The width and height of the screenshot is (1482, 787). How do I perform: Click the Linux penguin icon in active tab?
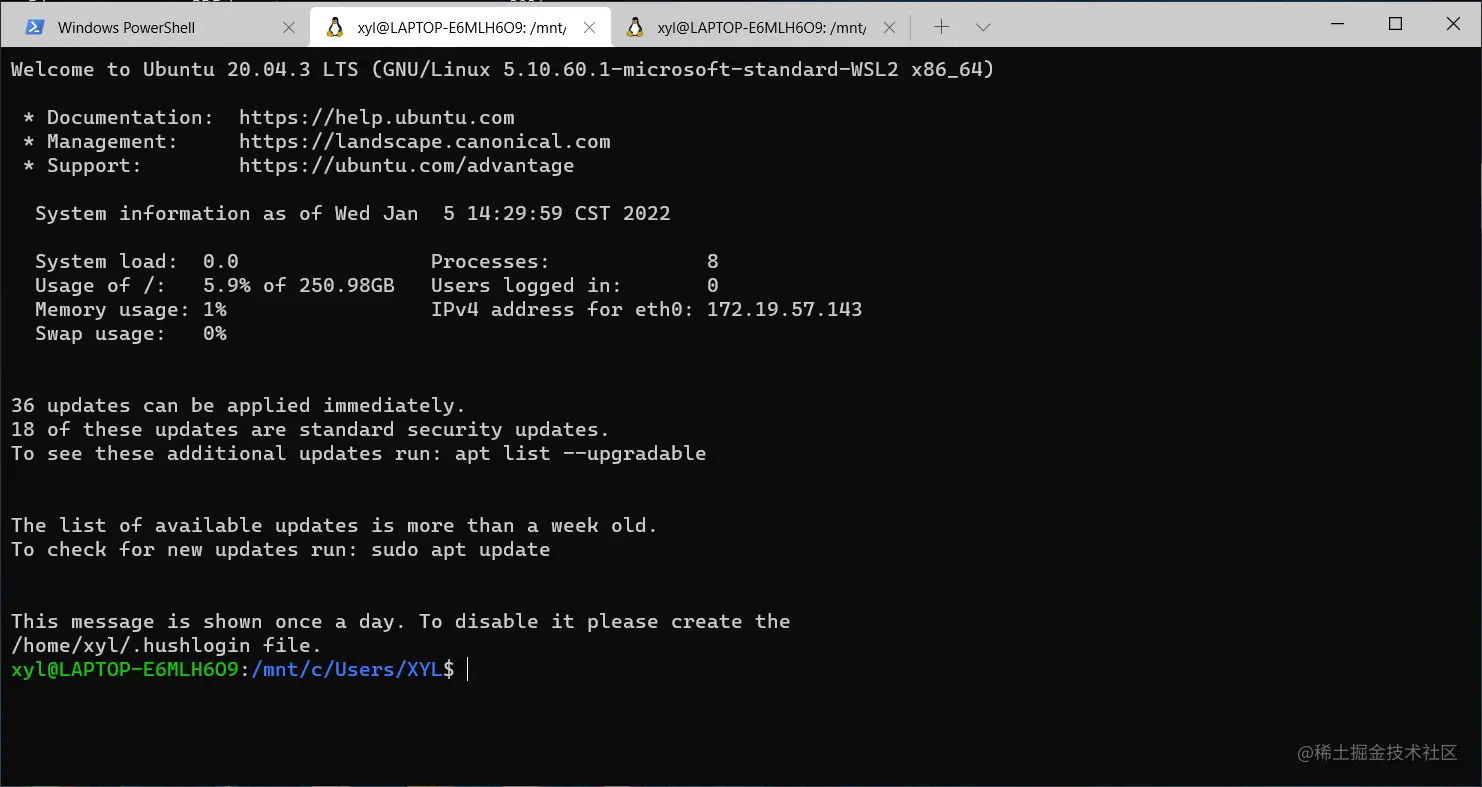[334, 27]
